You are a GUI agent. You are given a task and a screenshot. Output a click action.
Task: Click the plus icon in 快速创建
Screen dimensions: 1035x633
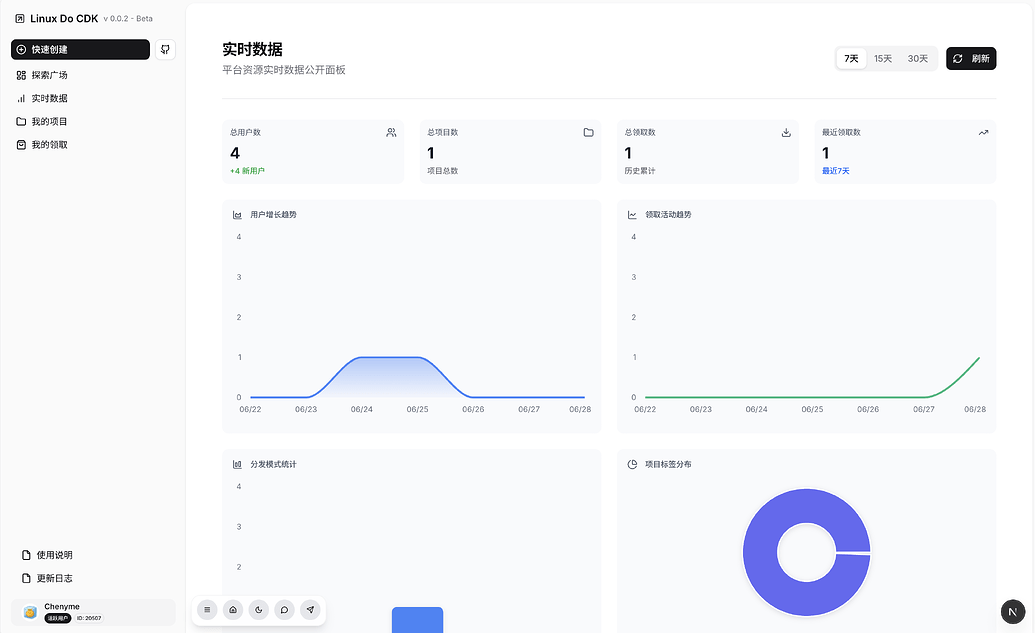21,50
